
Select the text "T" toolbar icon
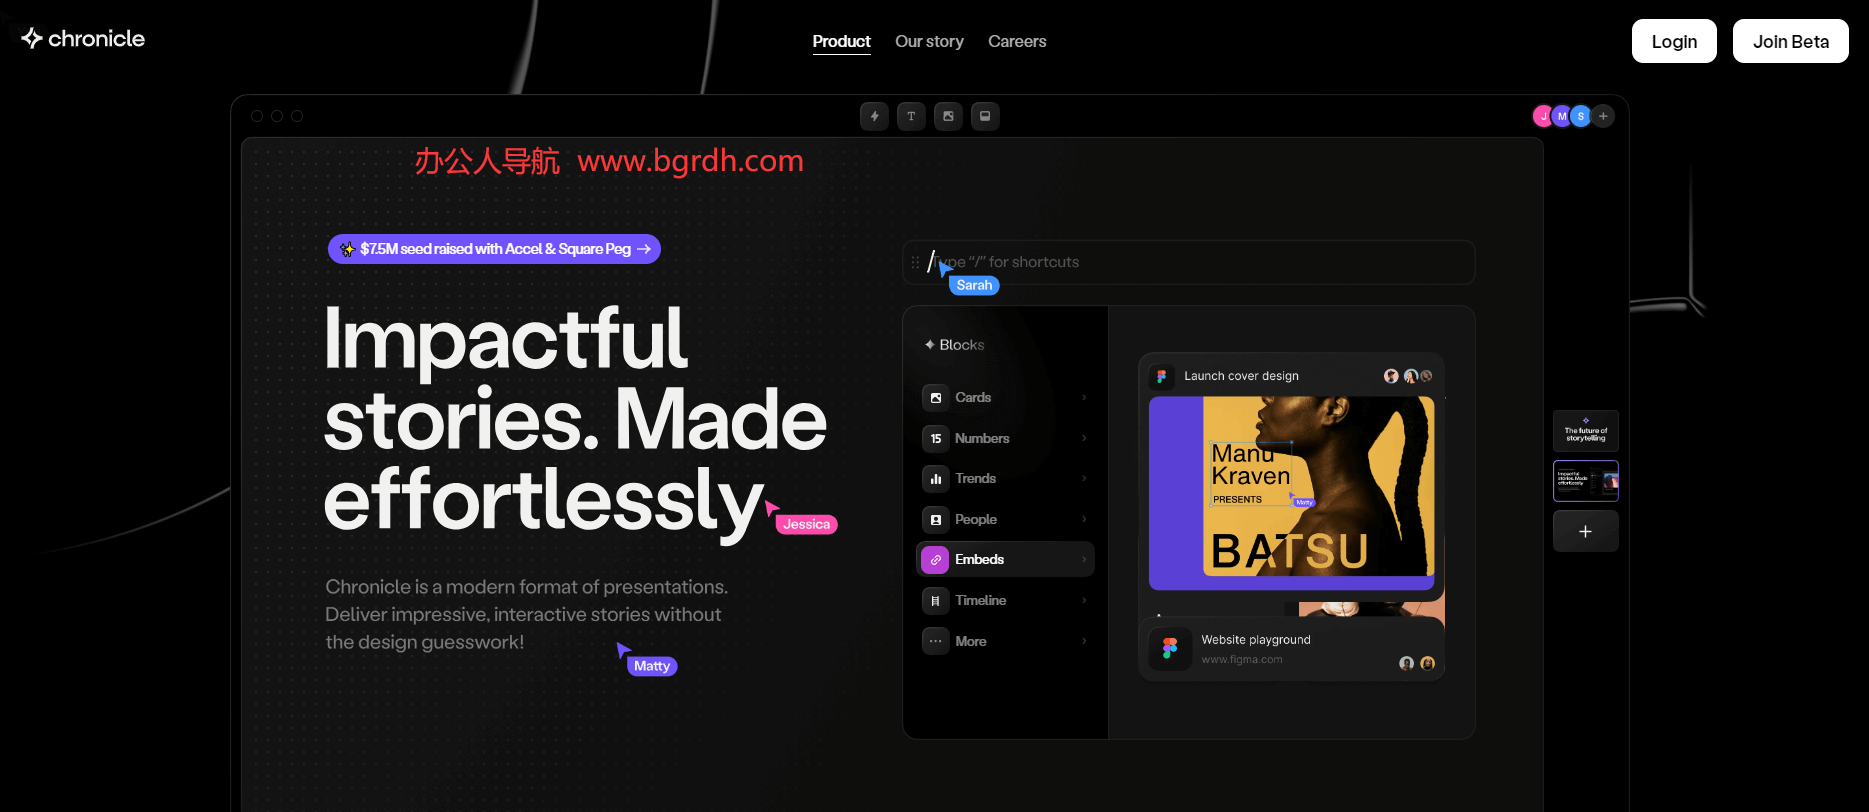click(911, 117)
